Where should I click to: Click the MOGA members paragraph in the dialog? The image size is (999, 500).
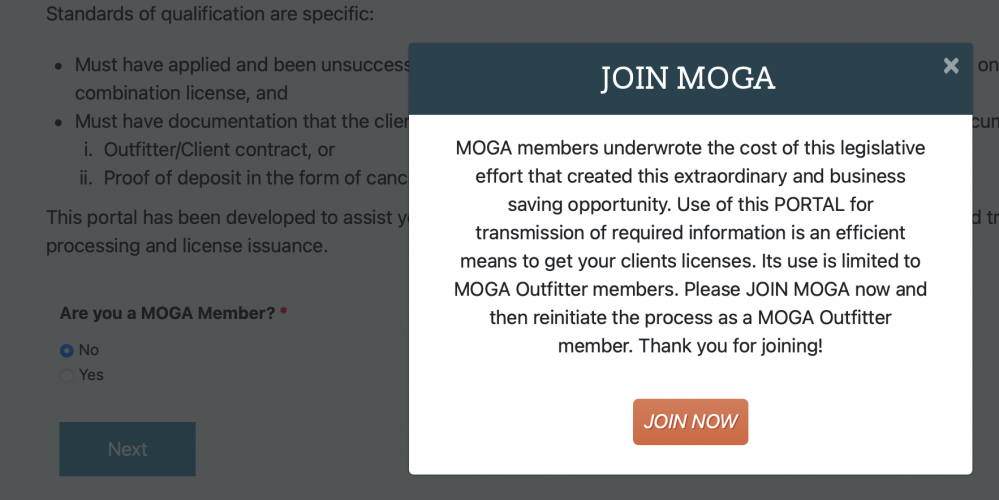[690, 246]
